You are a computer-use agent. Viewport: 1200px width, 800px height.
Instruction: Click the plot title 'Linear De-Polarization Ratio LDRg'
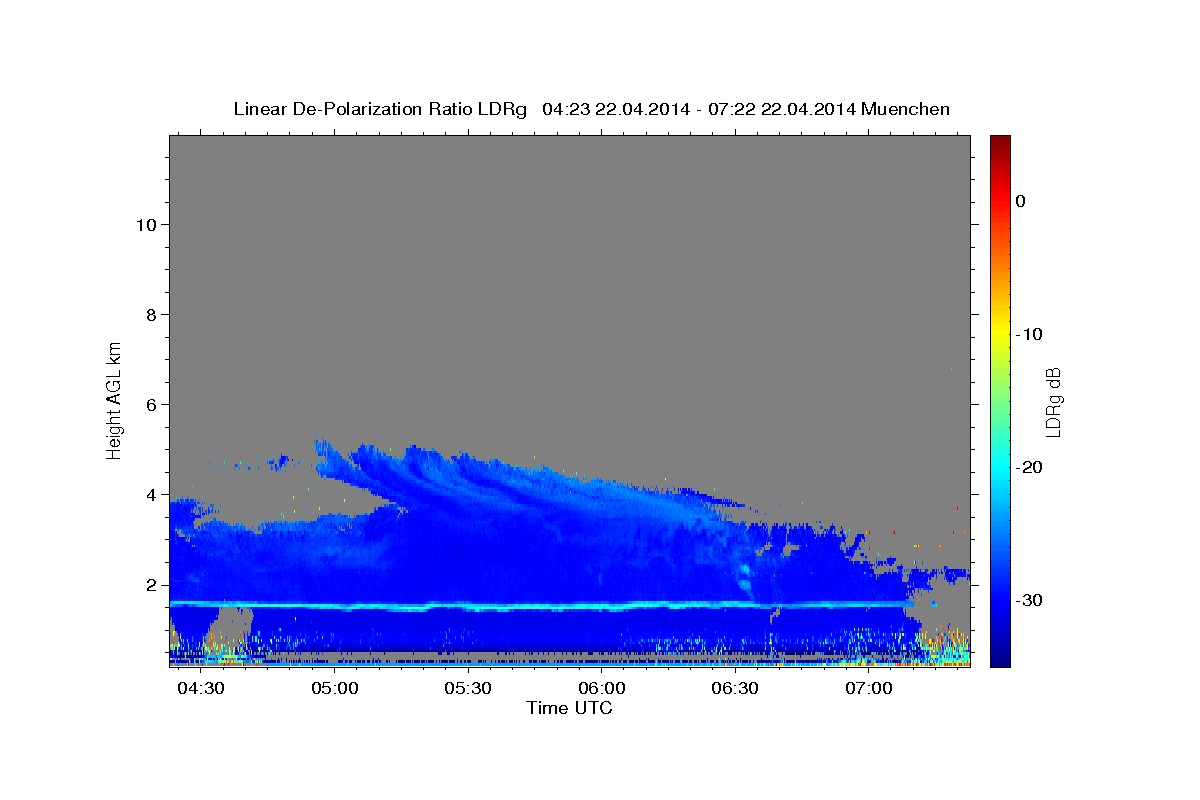[x=380, y=109]
